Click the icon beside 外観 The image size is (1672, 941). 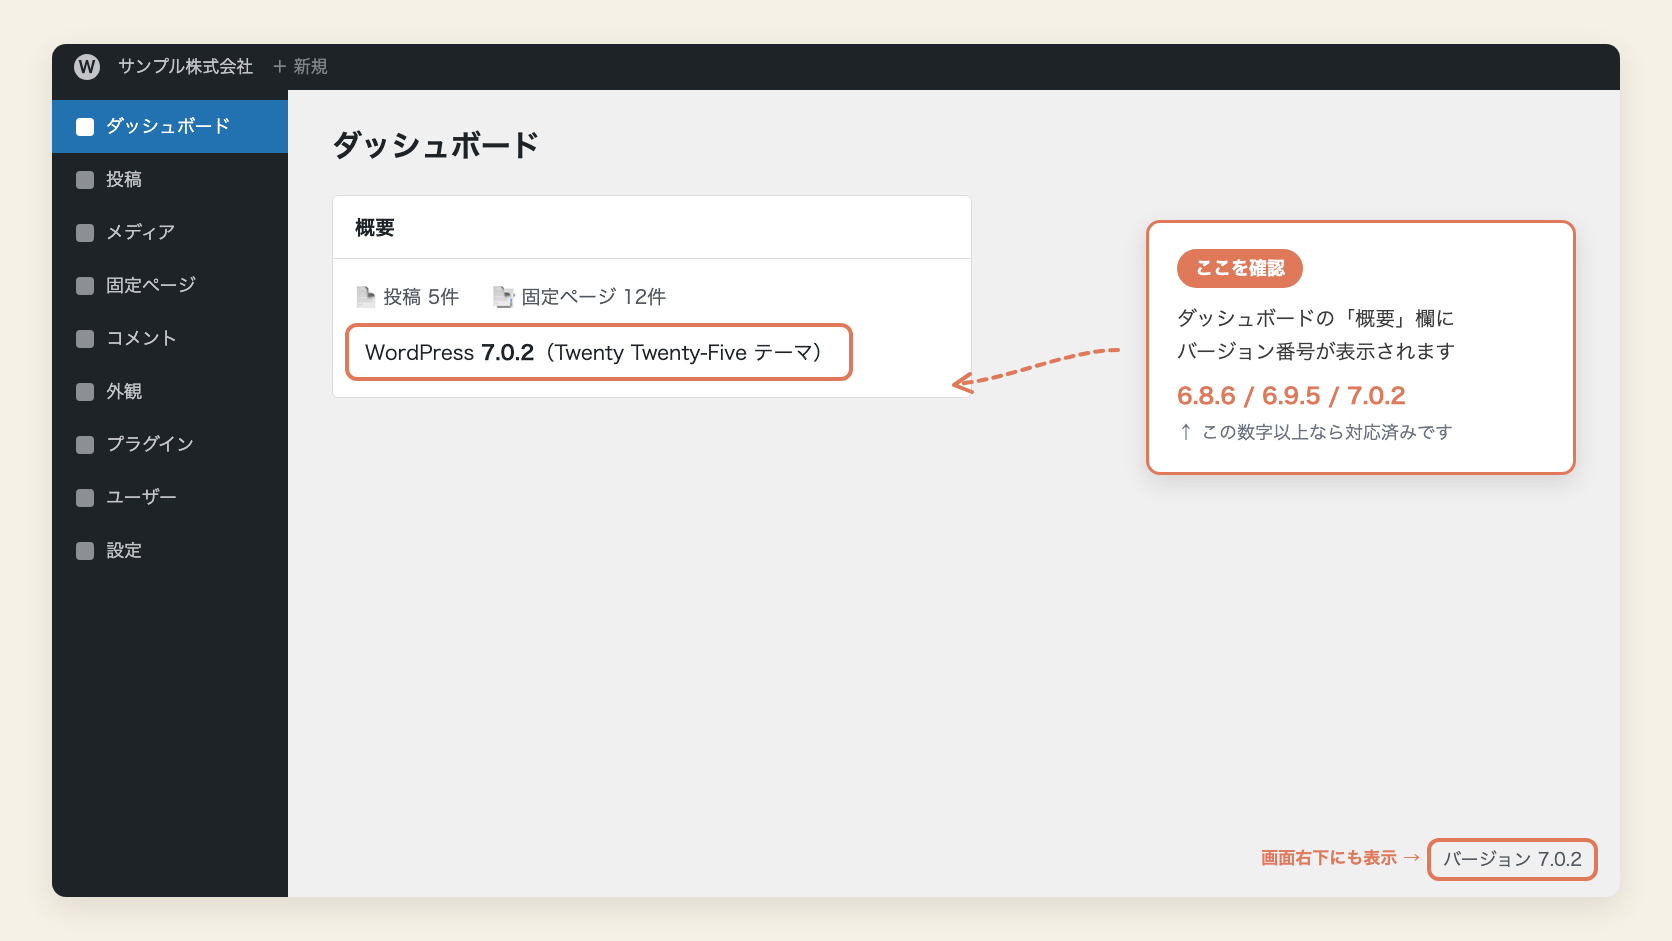pos(85,392)
